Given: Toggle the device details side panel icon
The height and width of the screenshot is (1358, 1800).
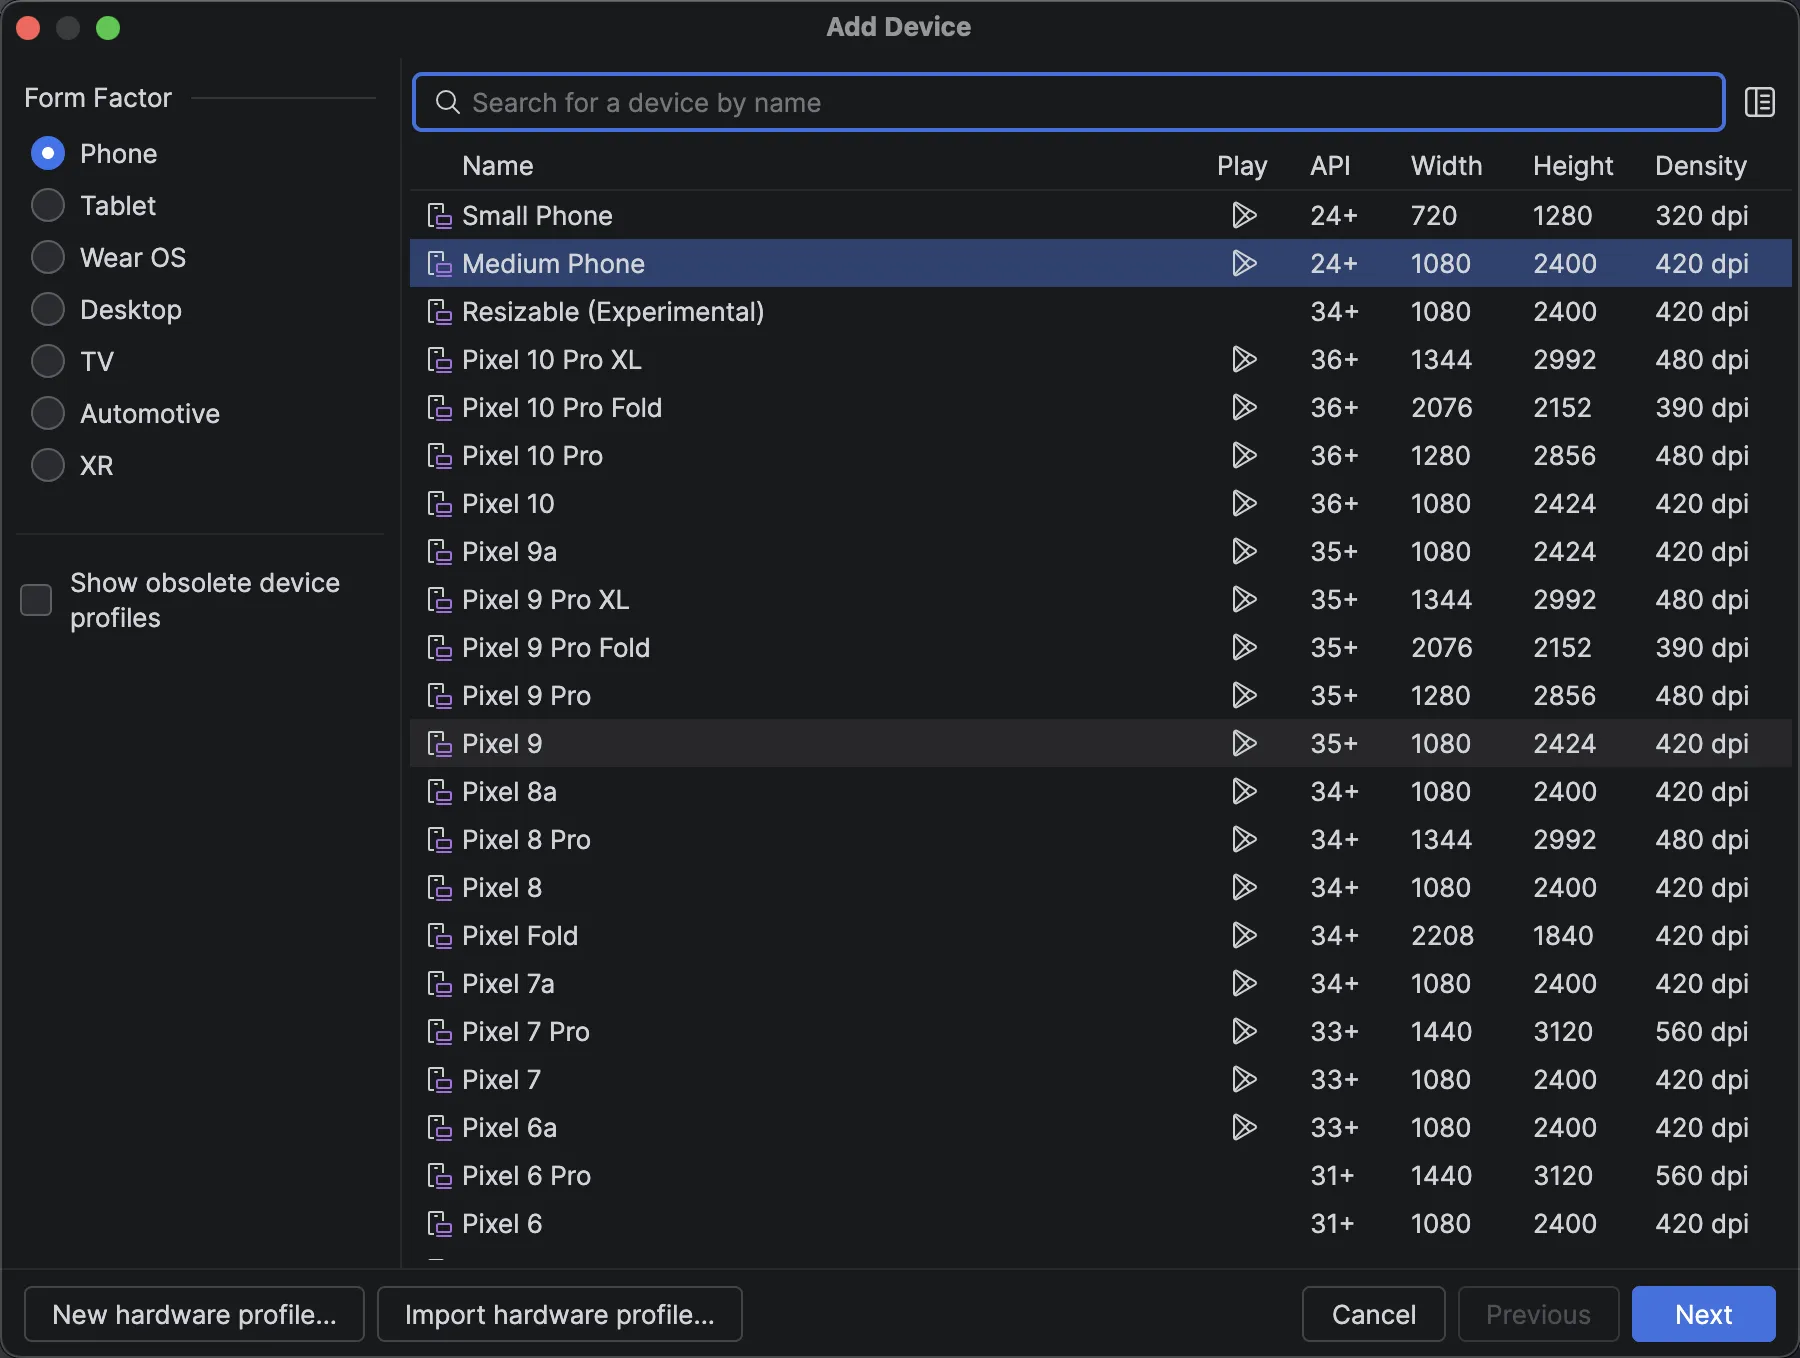Looking at the screenshot, I should pyautogui.click(x=1760, y=102).
